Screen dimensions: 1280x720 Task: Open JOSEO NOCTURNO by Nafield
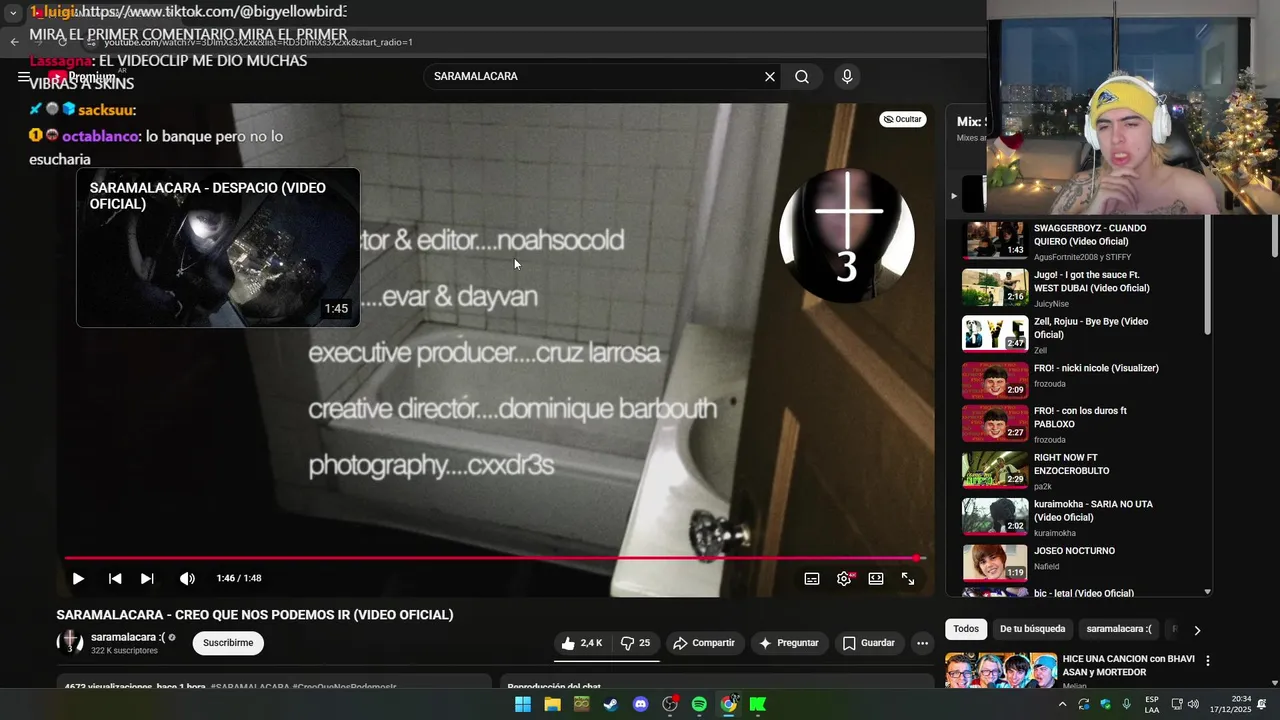1078,562
